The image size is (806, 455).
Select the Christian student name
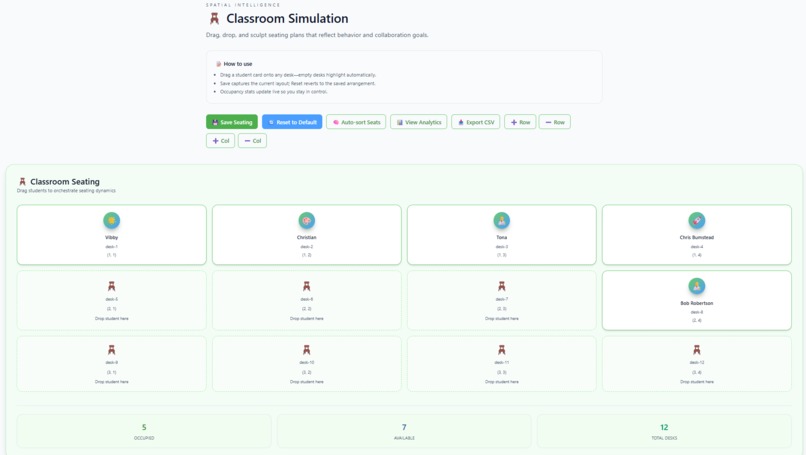[306, 238]
